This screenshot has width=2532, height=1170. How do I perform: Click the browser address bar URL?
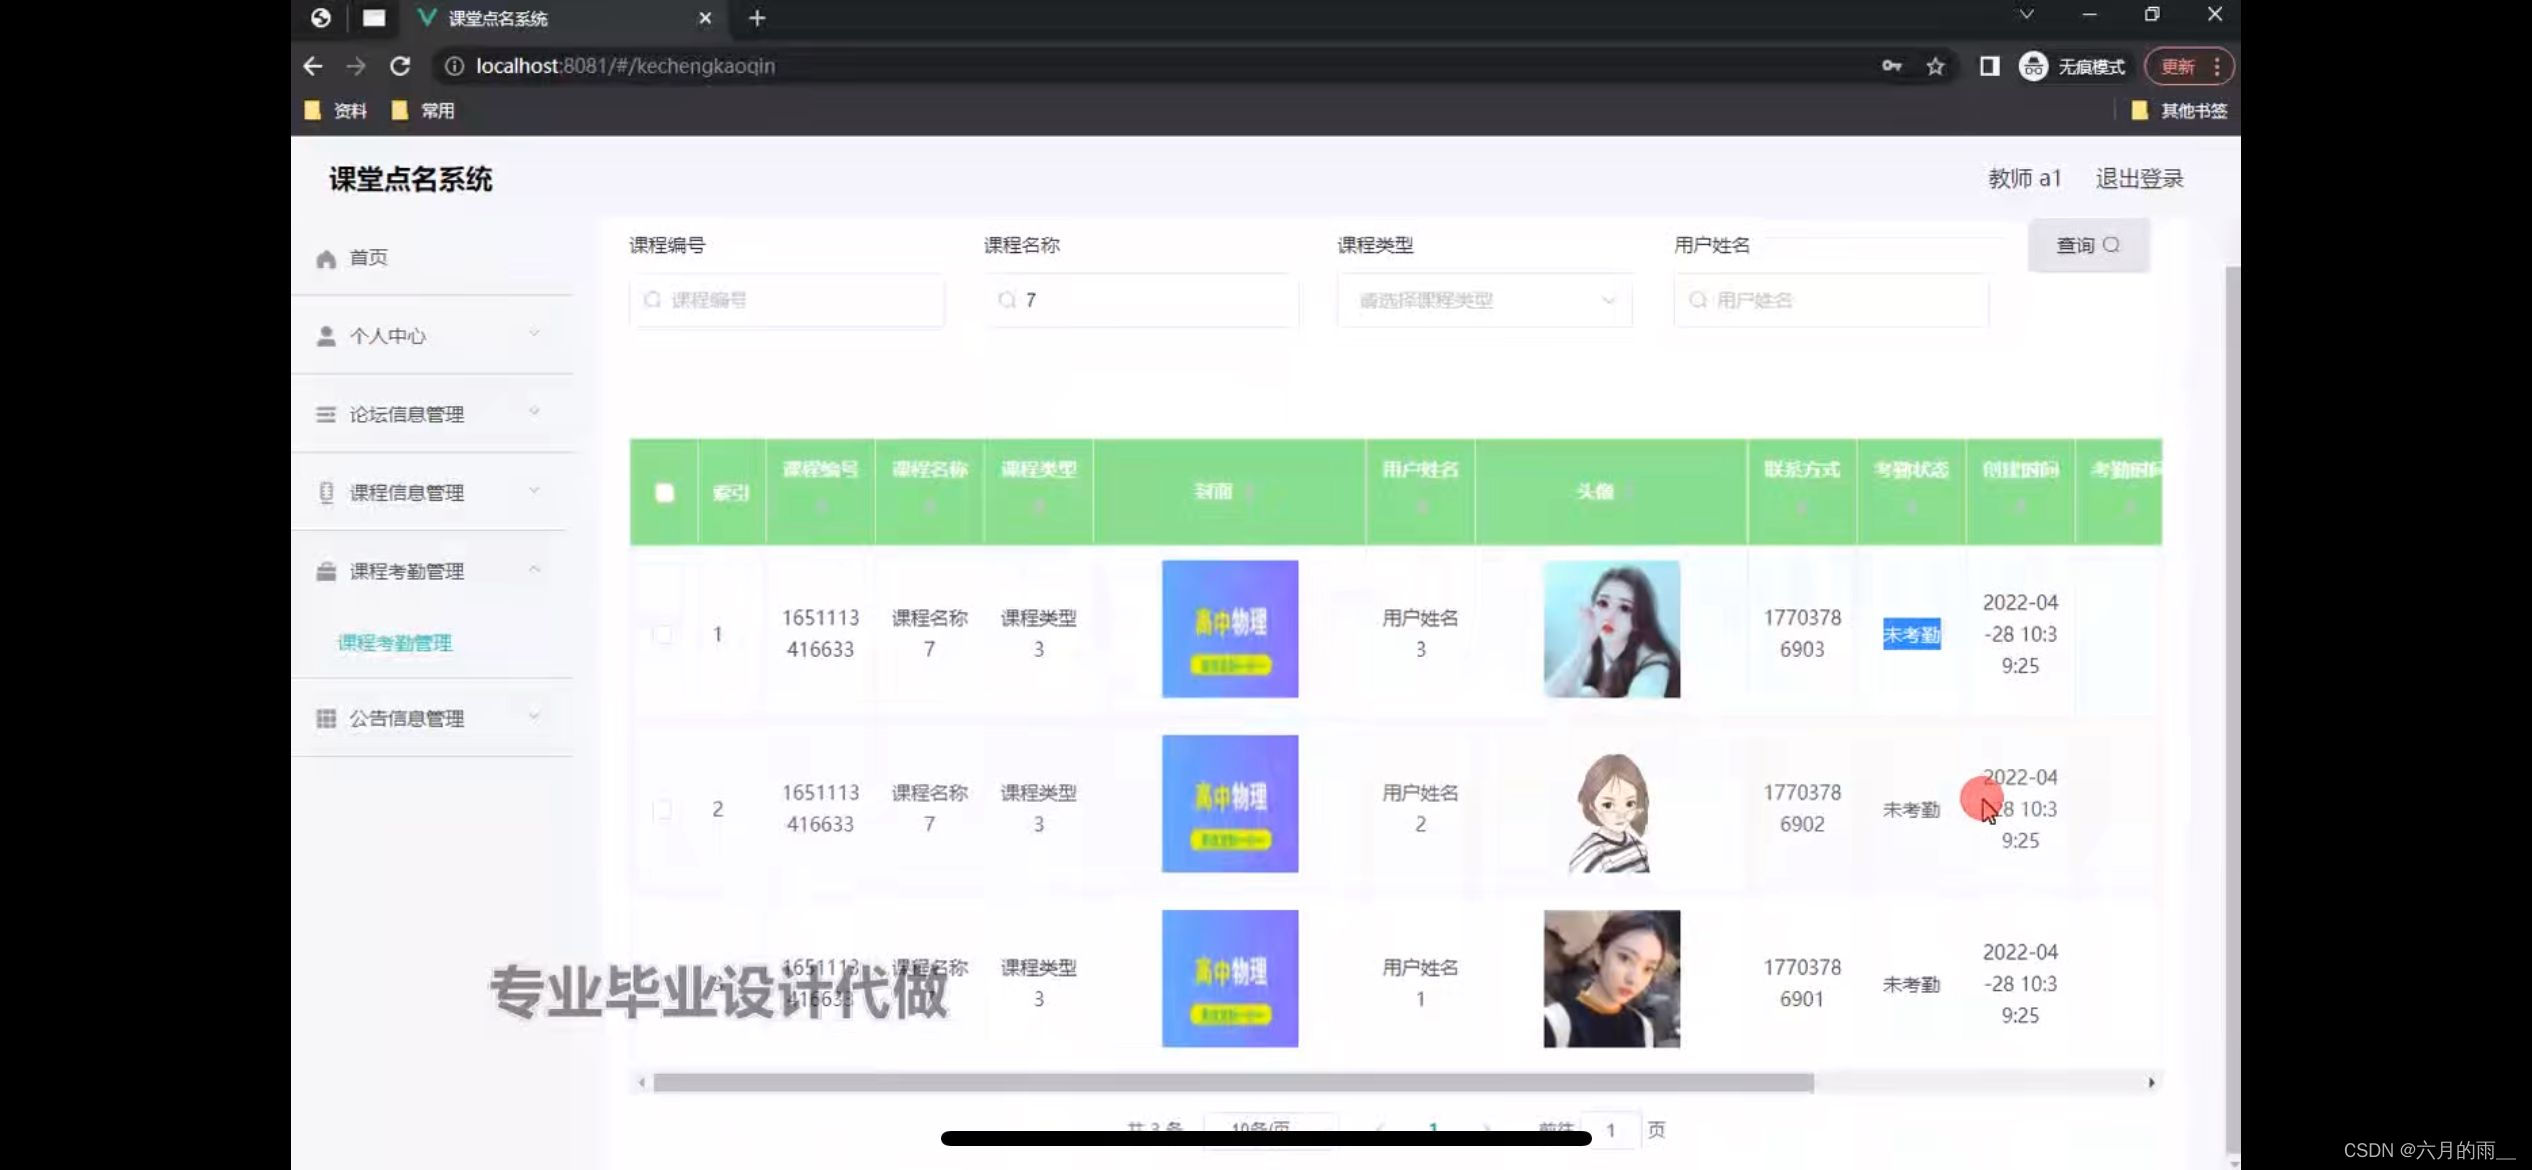coord(625,66)
